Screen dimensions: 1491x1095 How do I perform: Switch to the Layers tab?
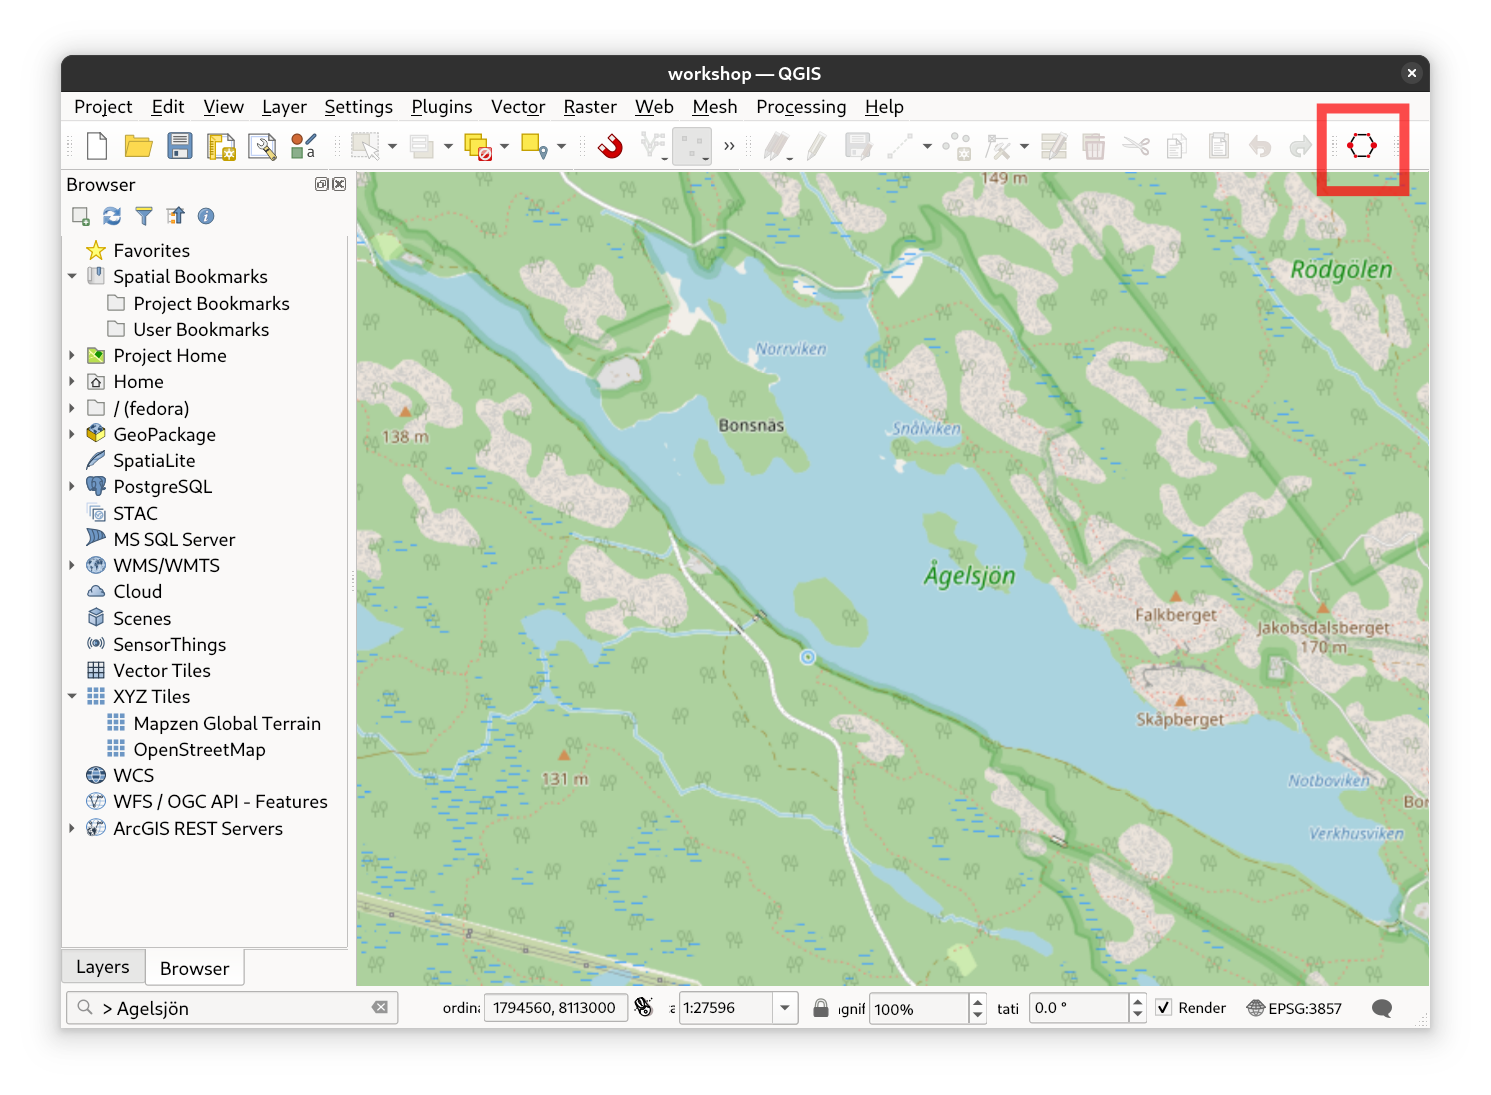[x=103, y=967]
